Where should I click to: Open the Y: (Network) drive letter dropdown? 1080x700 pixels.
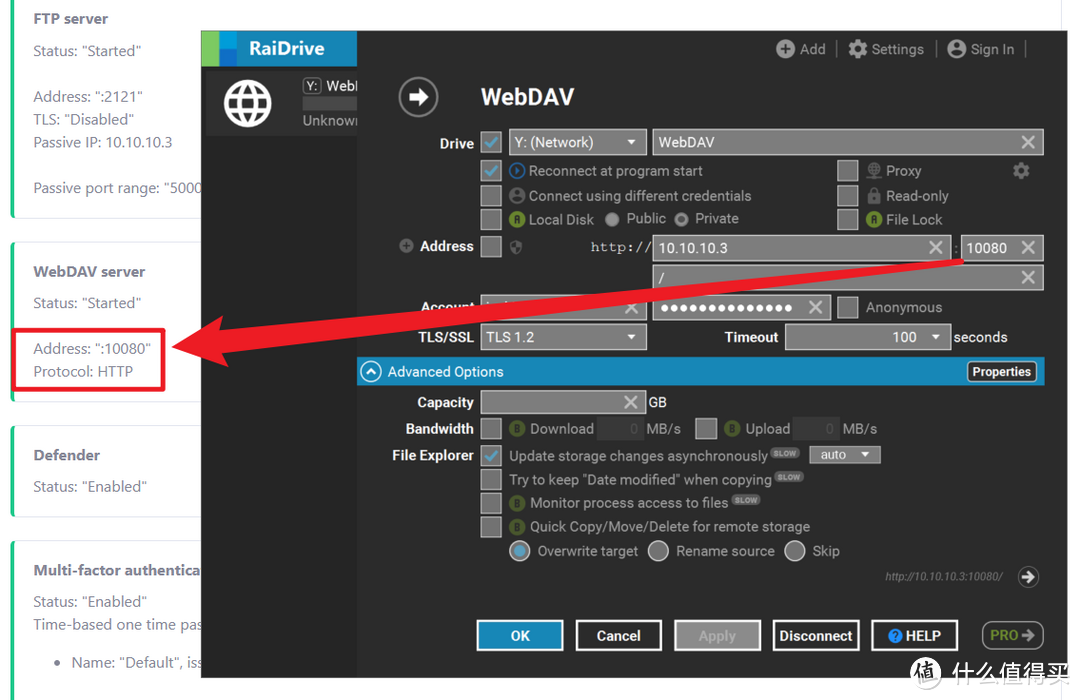[577, 142]
